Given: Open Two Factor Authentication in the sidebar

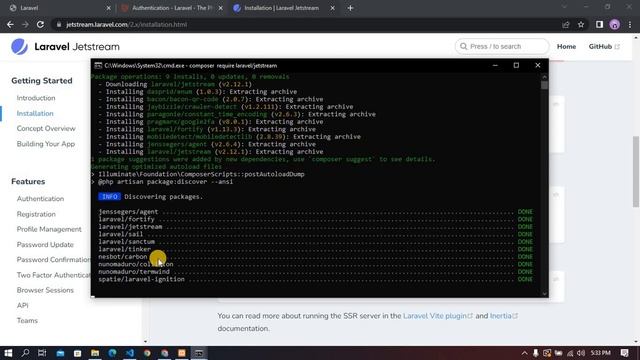Looking at the screenshot, I should [53, 275].
